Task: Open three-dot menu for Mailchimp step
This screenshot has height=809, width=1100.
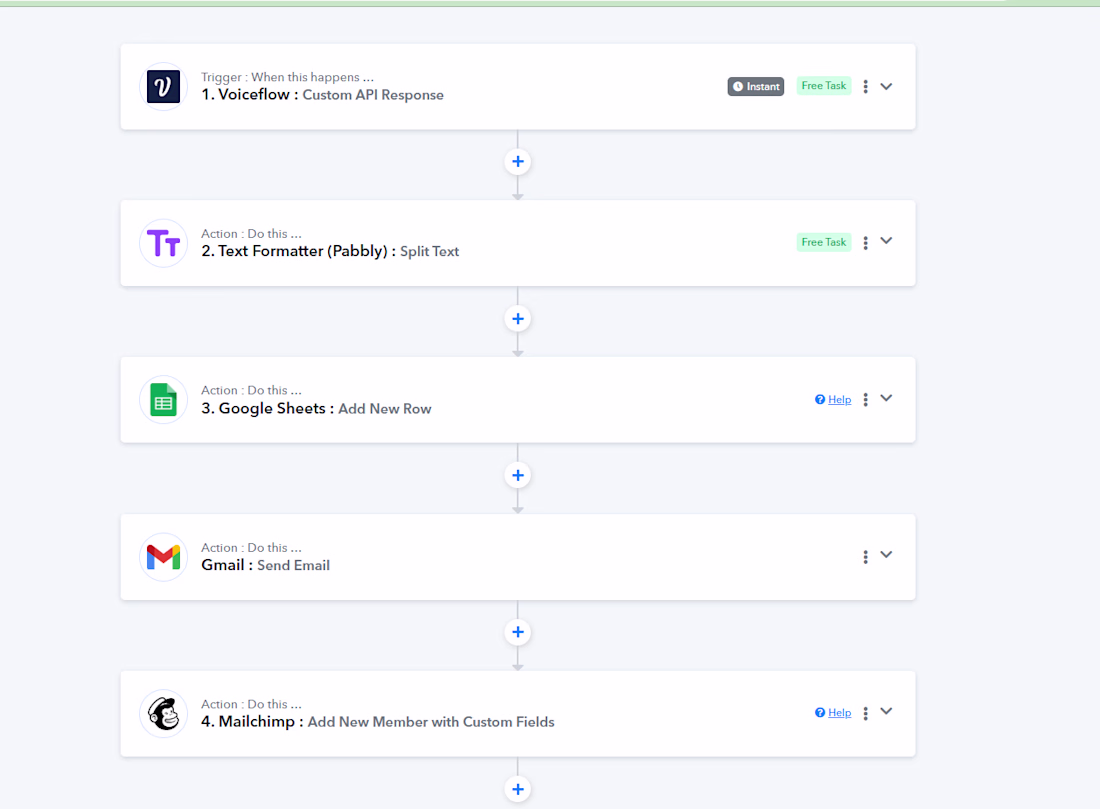Action: [x=865, y=713]
